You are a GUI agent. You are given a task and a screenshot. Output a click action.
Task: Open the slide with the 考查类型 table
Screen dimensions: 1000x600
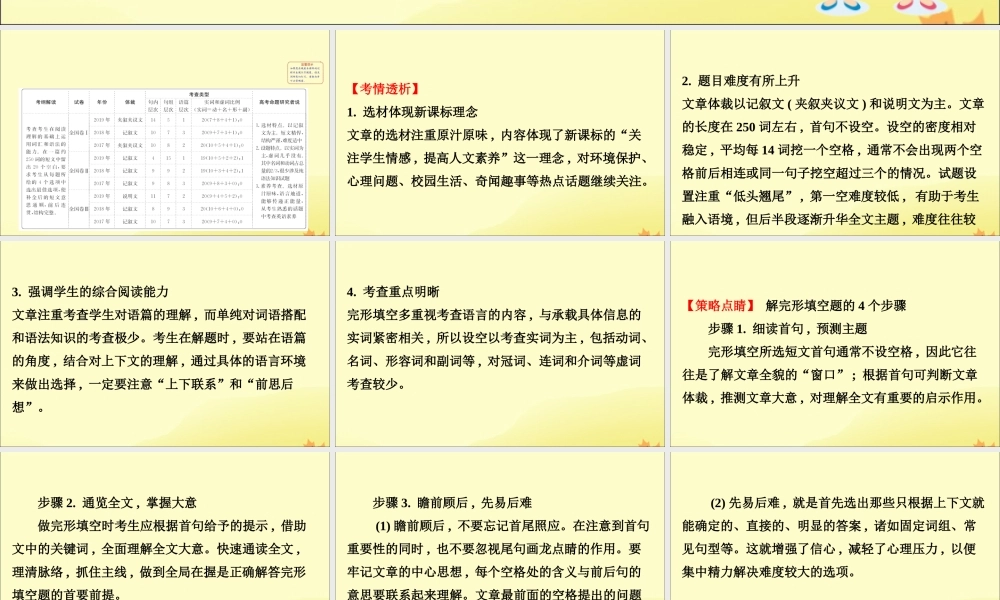click(x=165, y=133)
